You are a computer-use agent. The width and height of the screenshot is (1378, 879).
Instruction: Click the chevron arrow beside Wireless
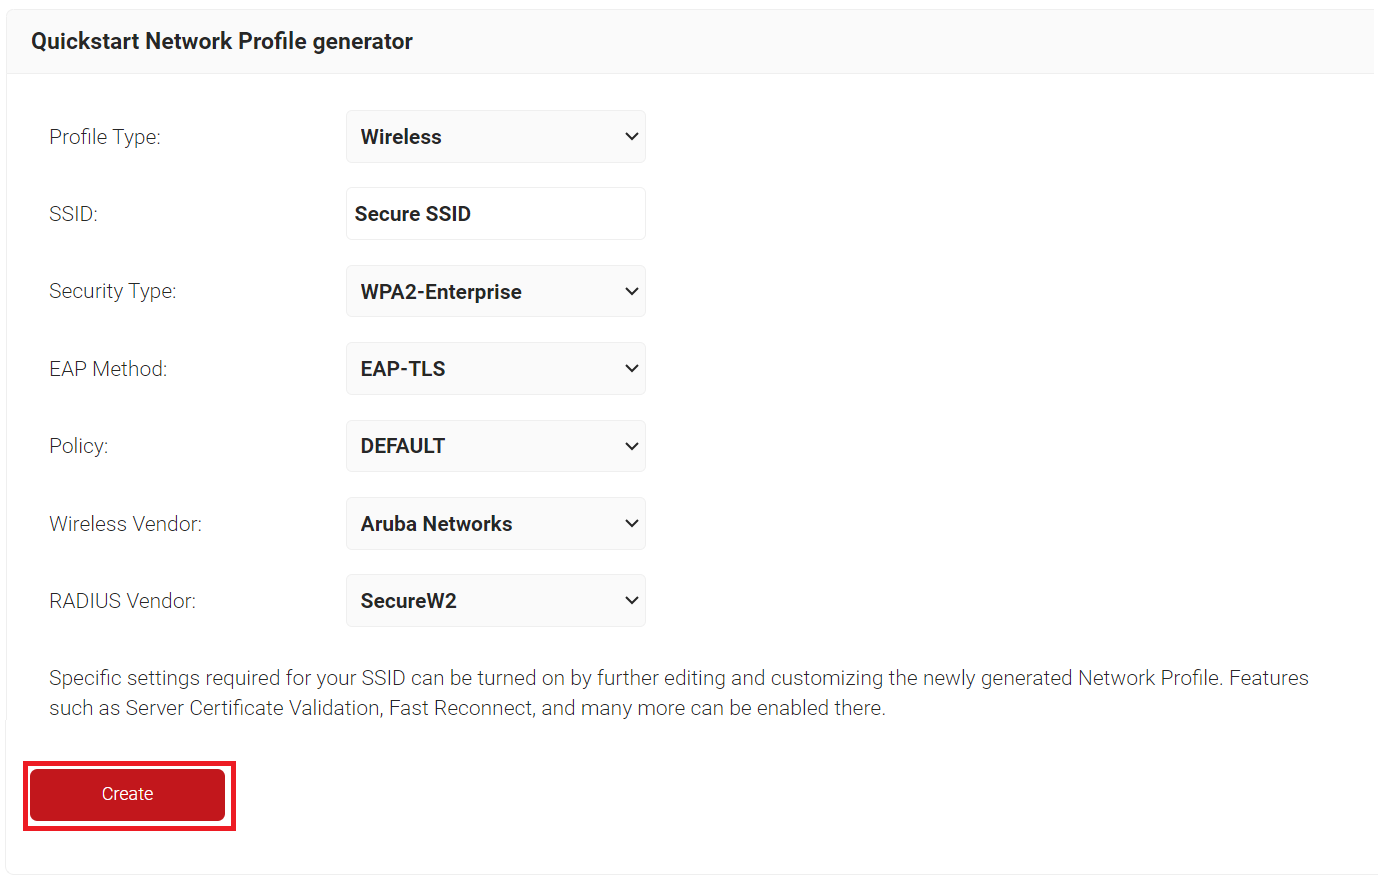(632, 137)
